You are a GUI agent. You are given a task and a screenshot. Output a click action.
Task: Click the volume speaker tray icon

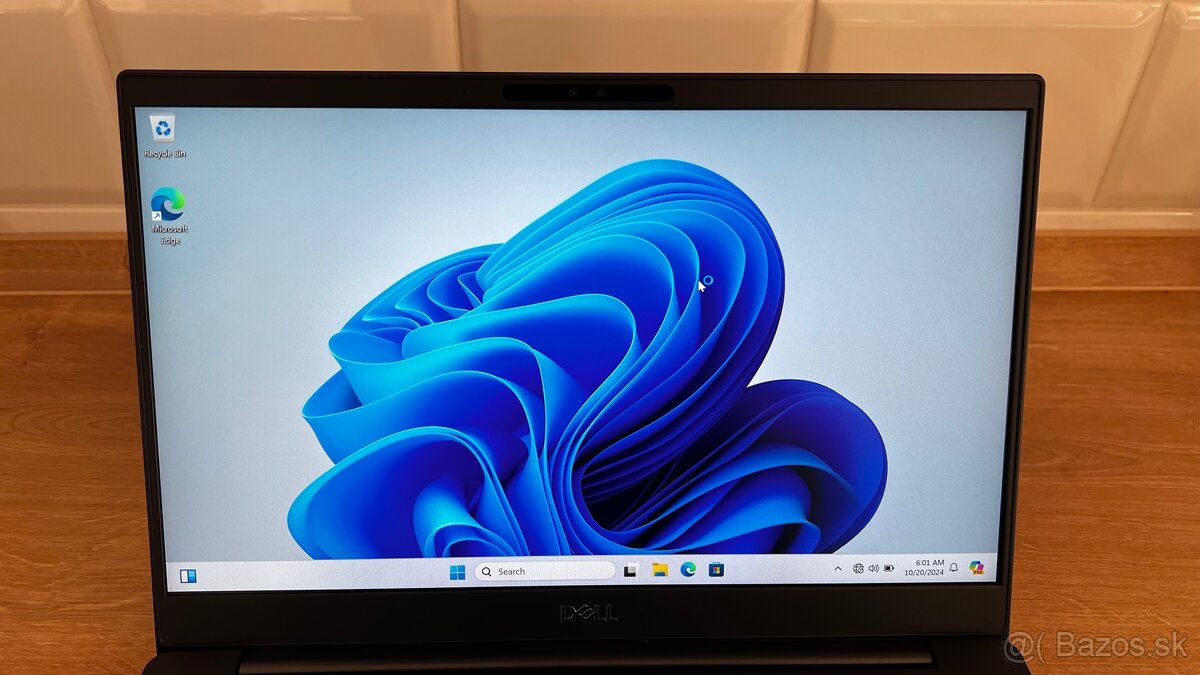click(873, 568)
